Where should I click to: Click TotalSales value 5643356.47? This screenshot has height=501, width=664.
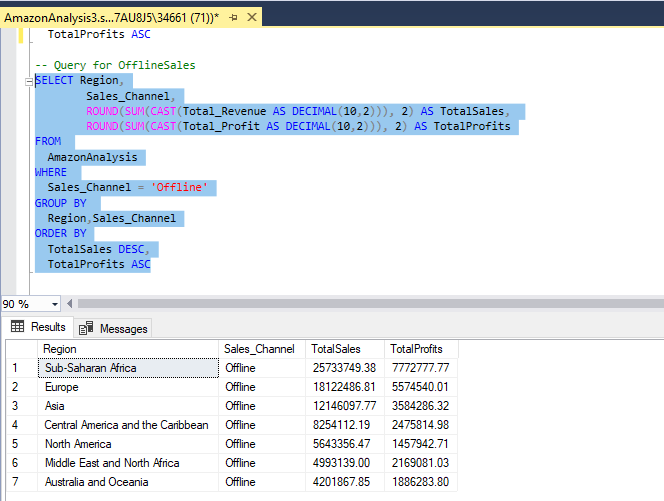345,444
